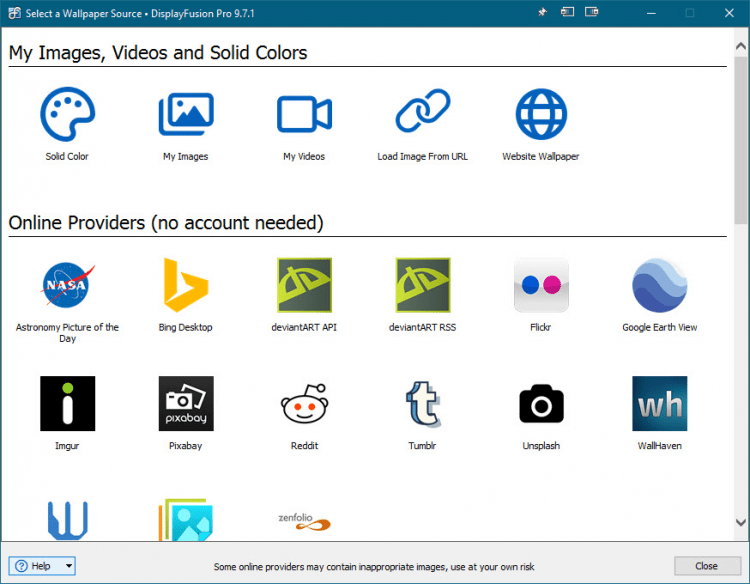Choose the Google Earth View icon
The image size is (750, 584).
click(x=660, y=285)
